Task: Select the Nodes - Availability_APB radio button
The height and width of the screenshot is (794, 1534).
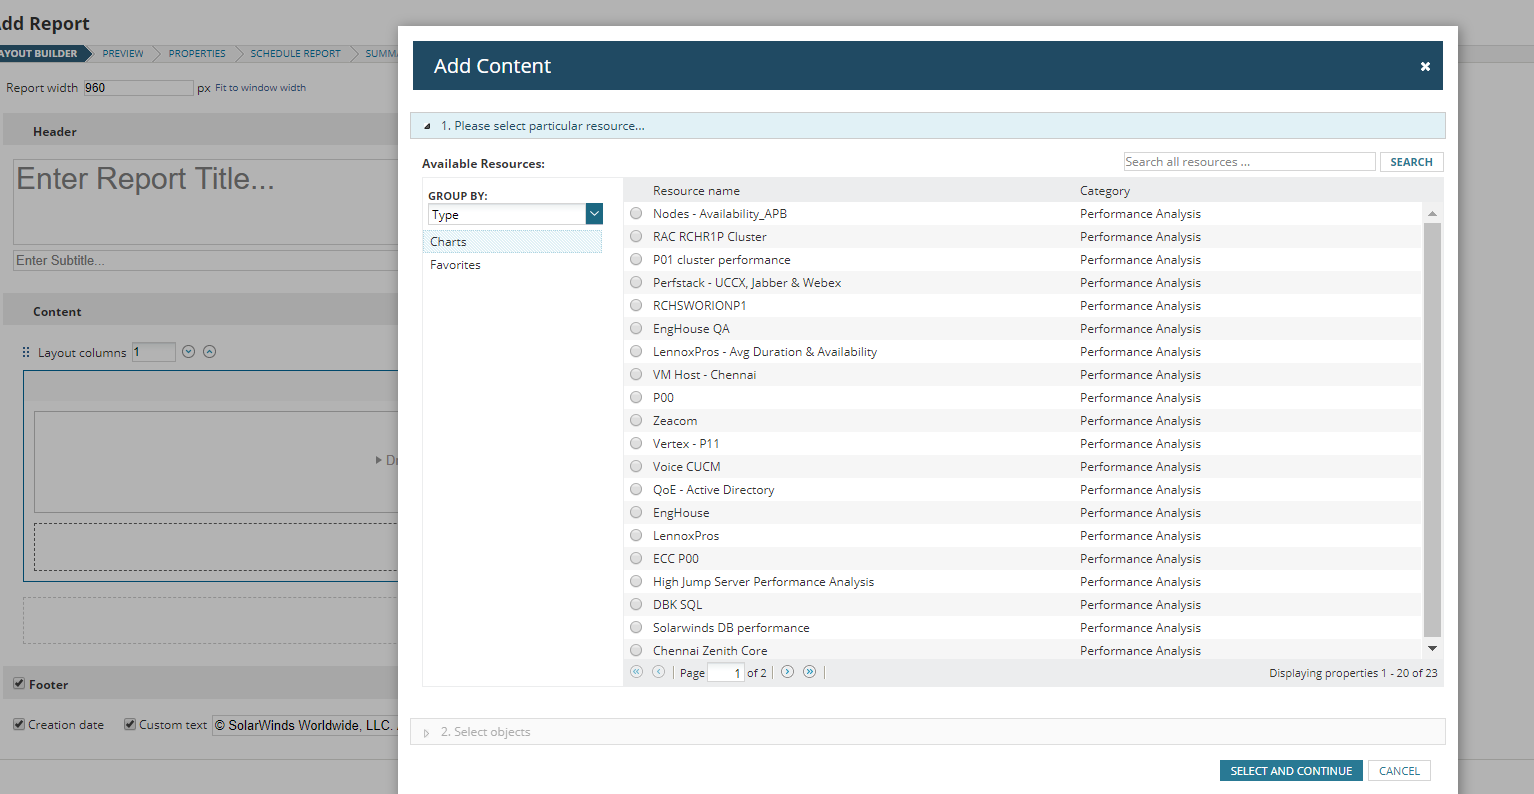Action: pos(636,213)
